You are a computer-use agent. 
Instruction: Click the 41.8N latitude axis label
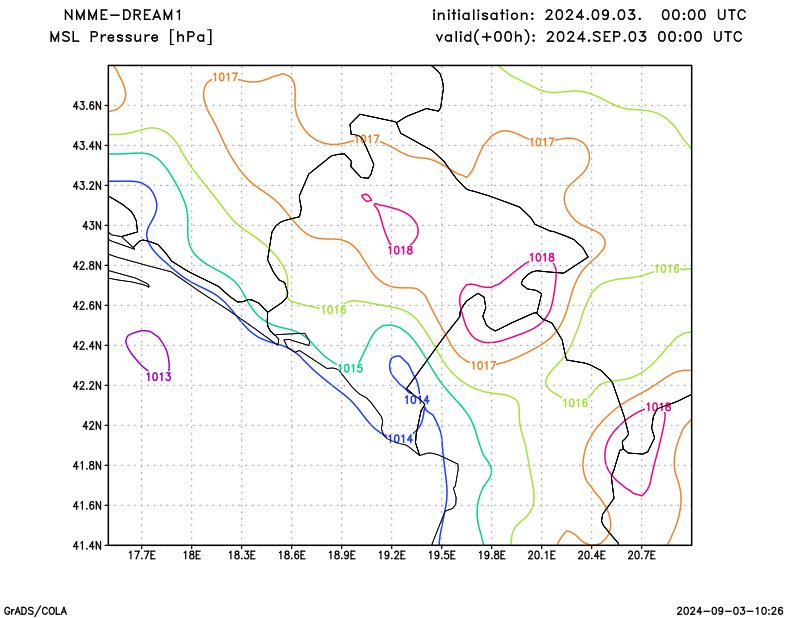coord(87,466)
